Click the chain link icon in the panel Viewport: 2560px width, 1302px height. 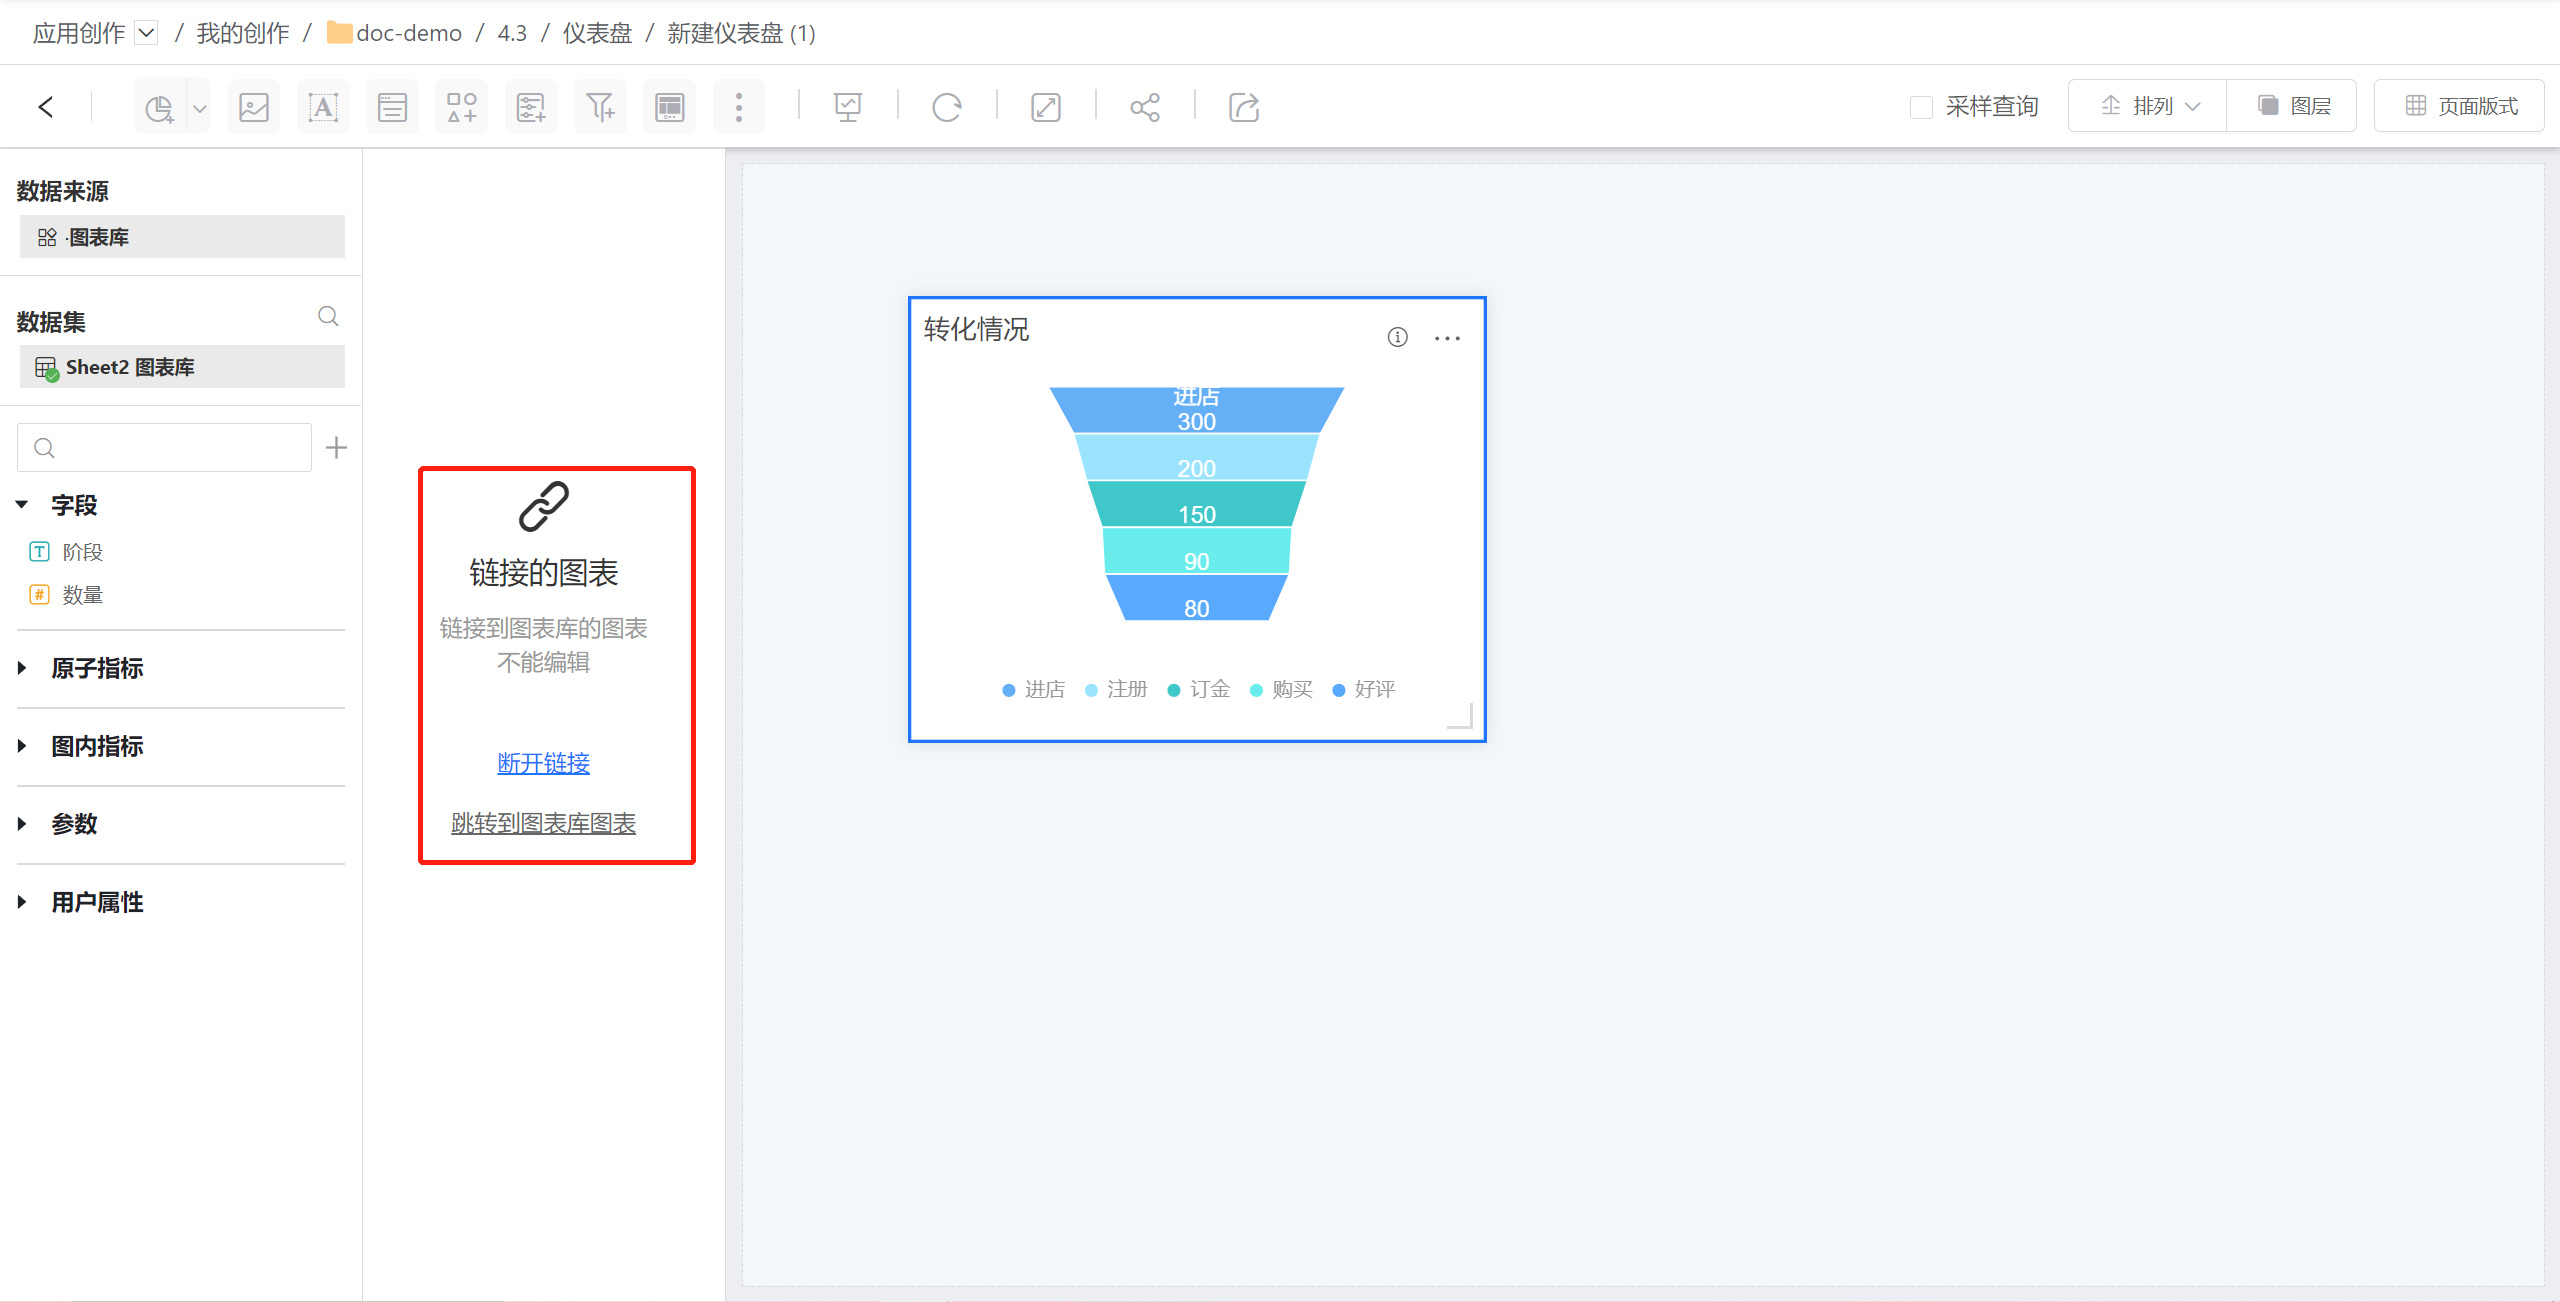tap(543, 506)
